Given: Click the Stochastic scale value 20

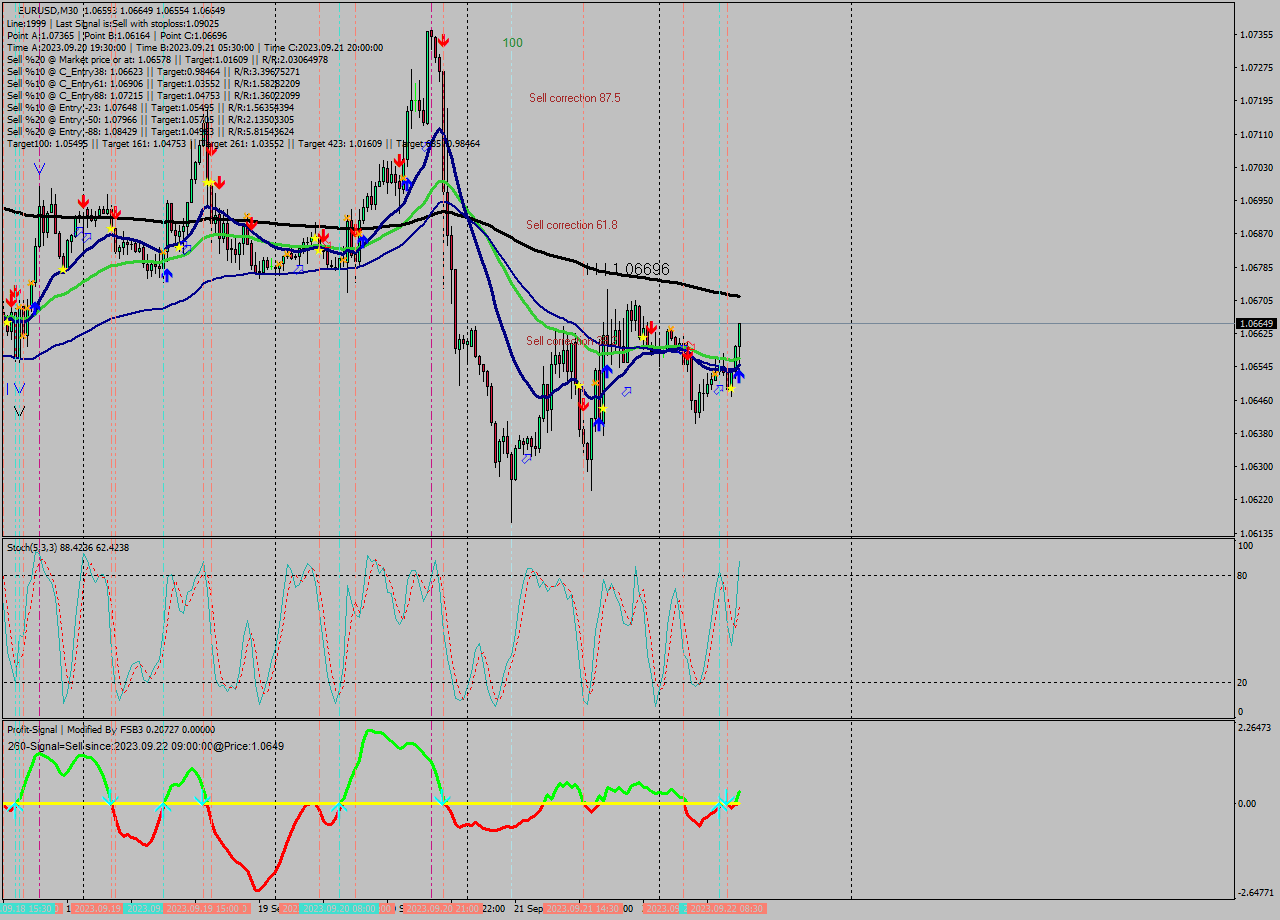Looking at the screenshot, I should [1243, 682].
